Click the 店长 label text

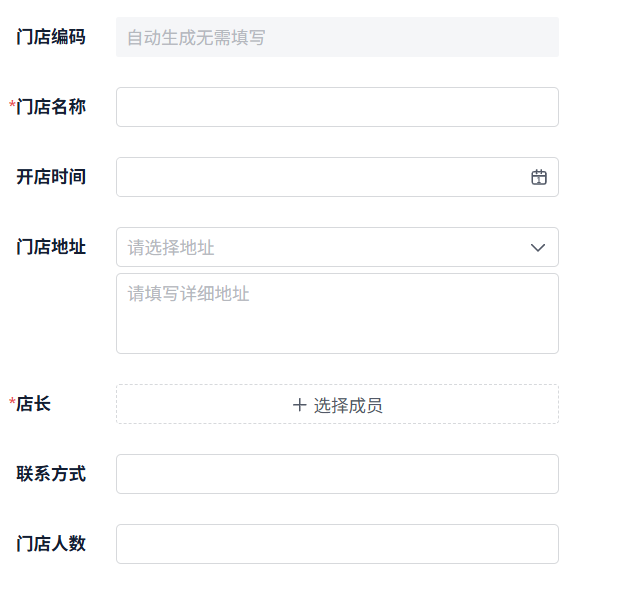[34, 404]
